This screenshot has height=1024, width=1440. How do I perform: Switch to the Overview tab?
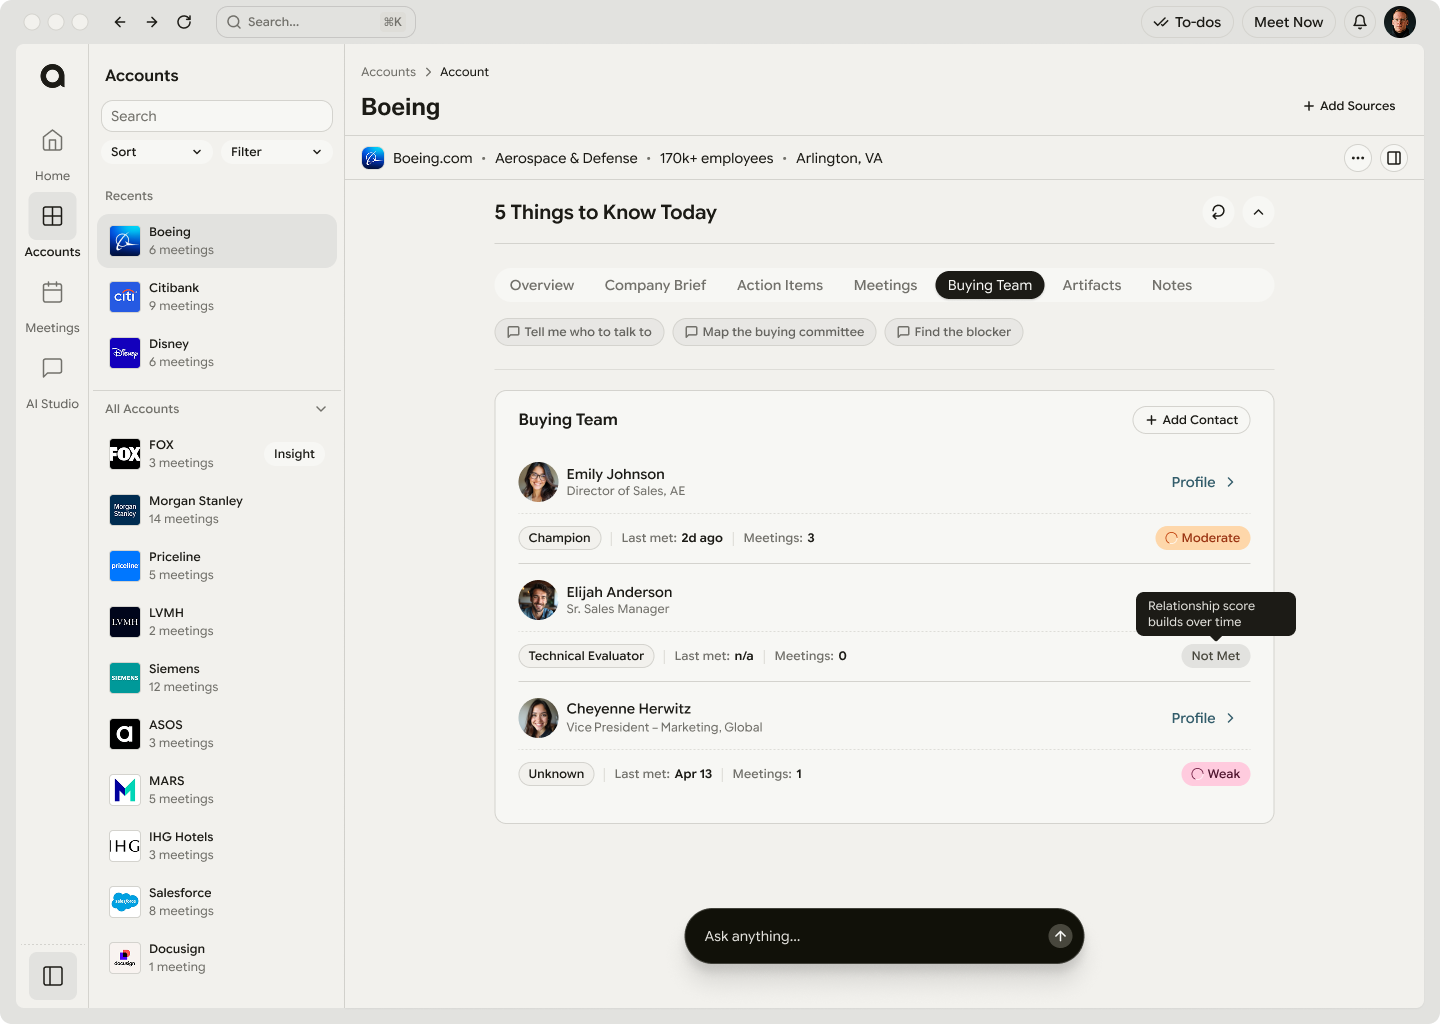(542, 285)
